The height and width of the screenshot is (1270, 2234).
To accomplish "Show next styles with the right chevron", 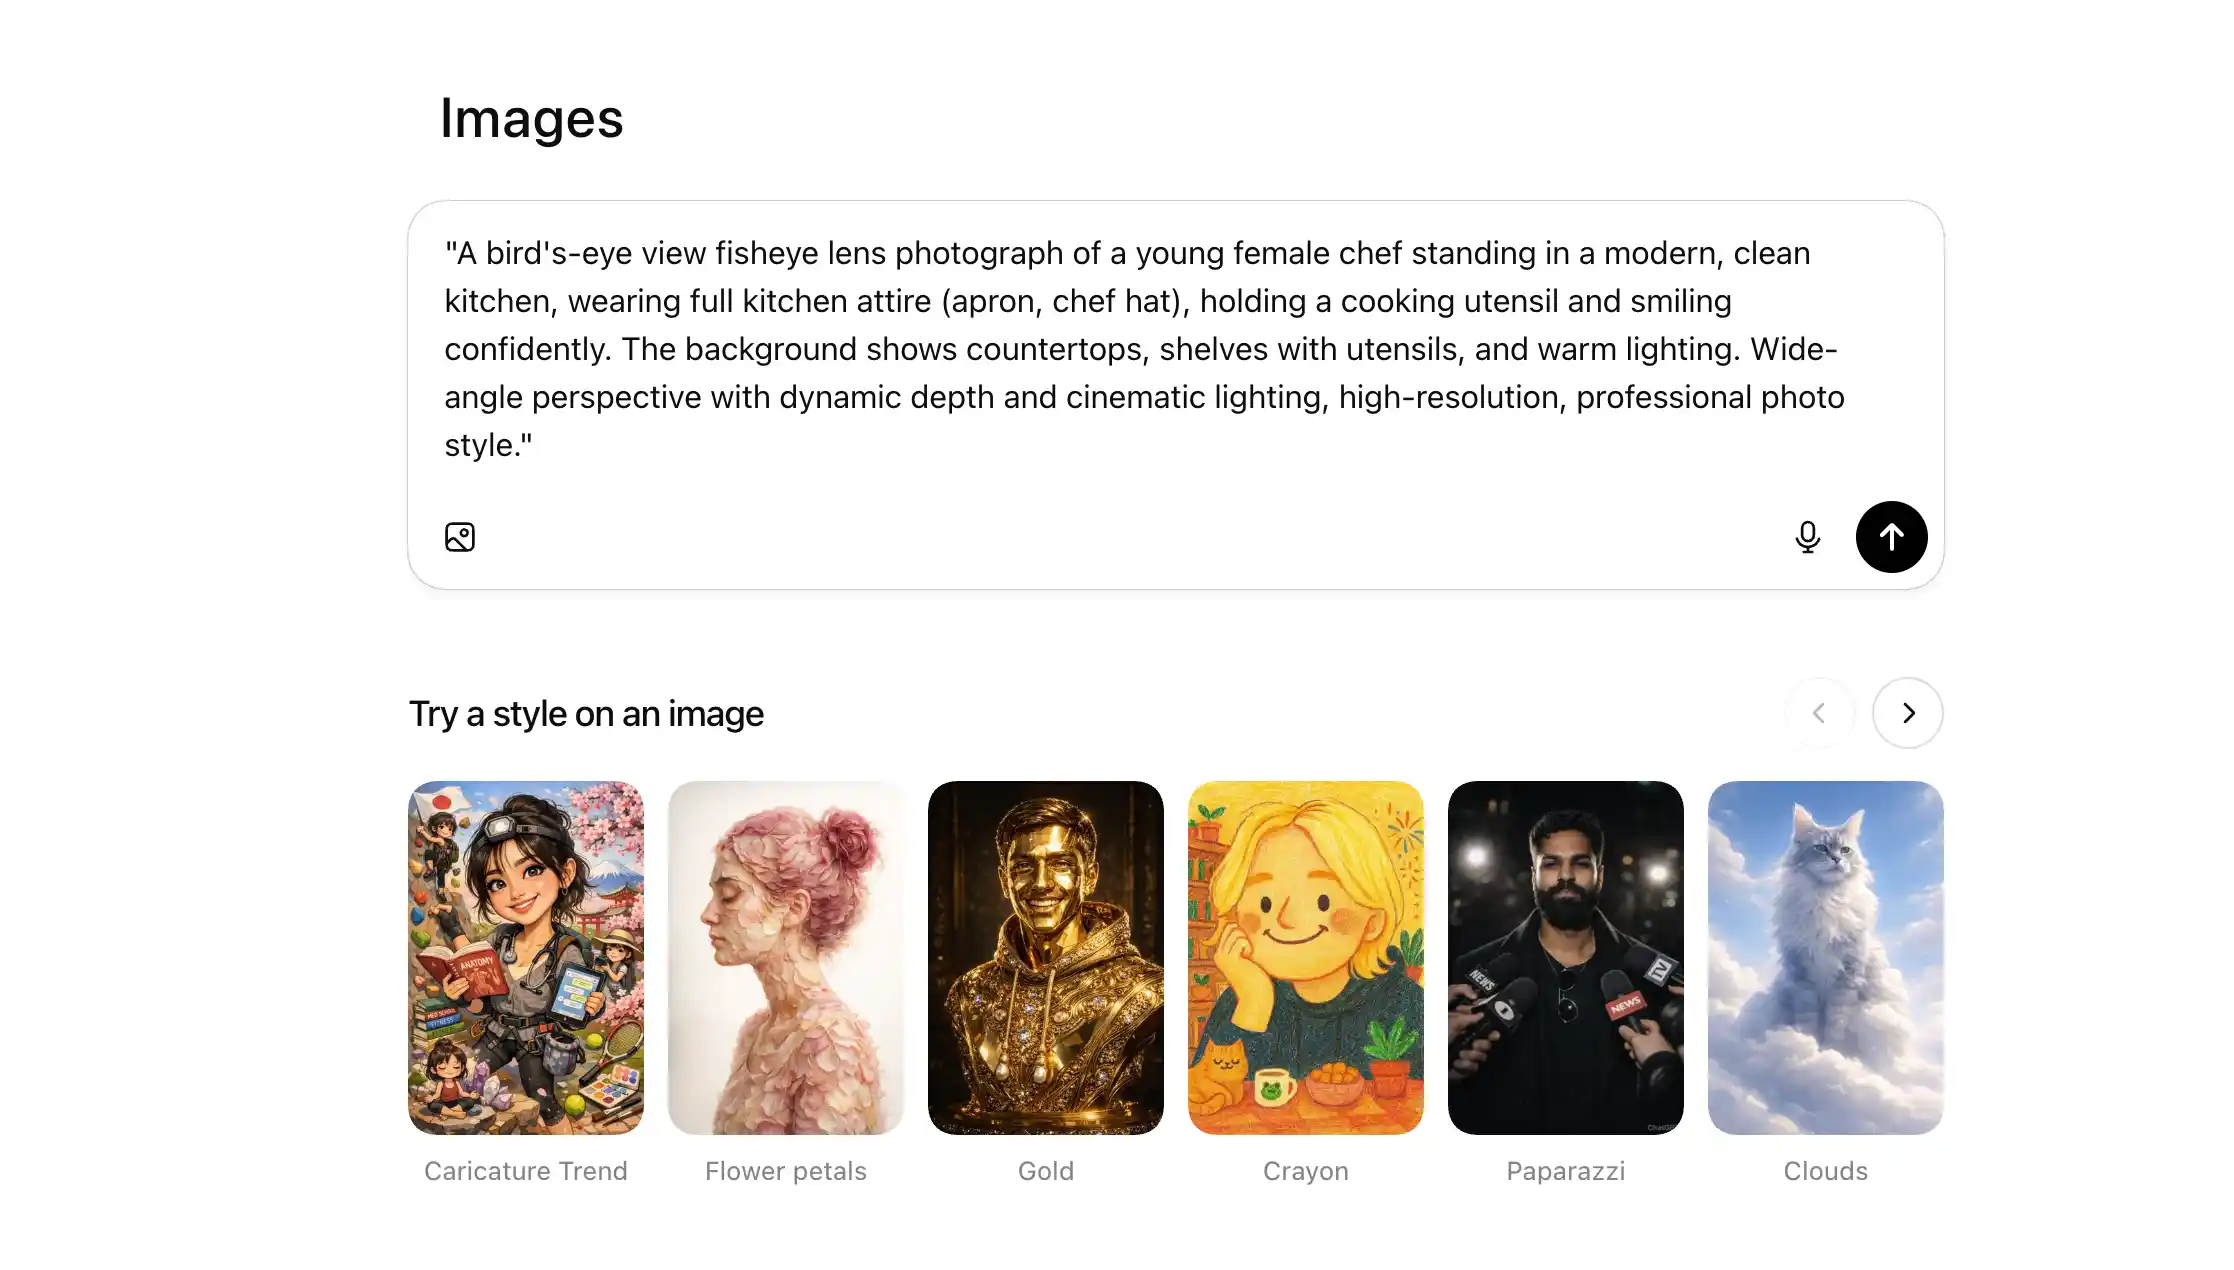I will click(x=1908, y=713).
